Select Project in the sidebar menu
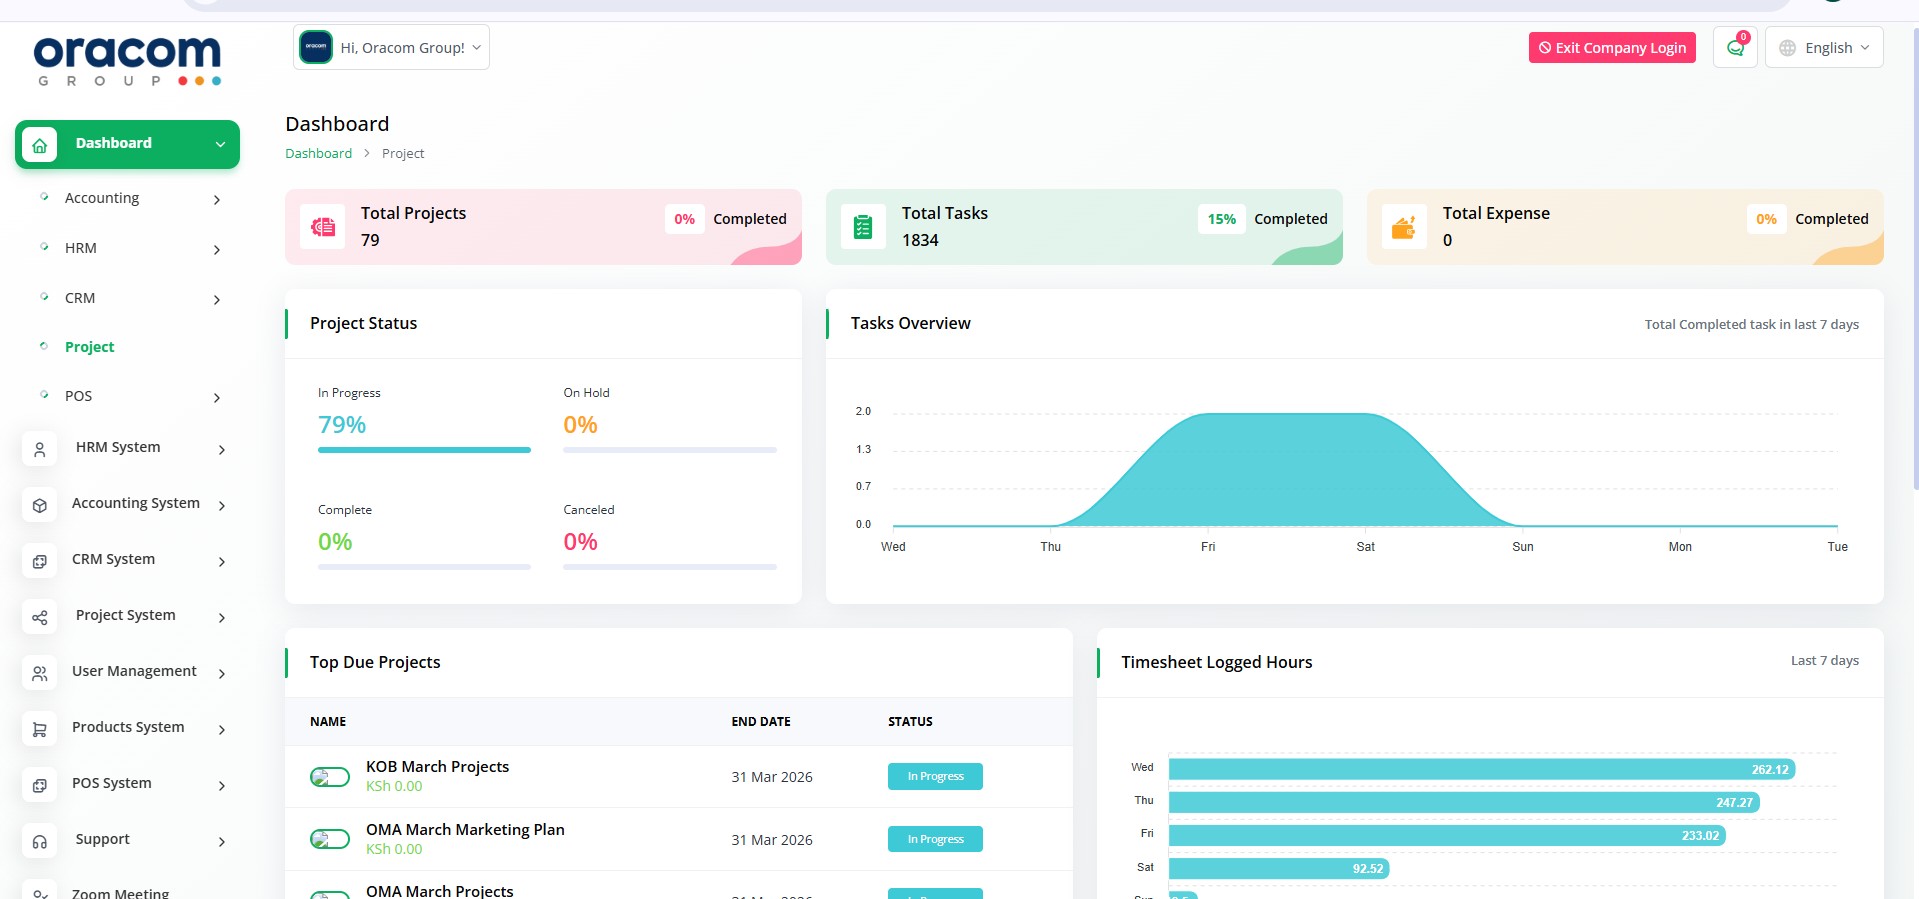 click(x=90, y=347)
